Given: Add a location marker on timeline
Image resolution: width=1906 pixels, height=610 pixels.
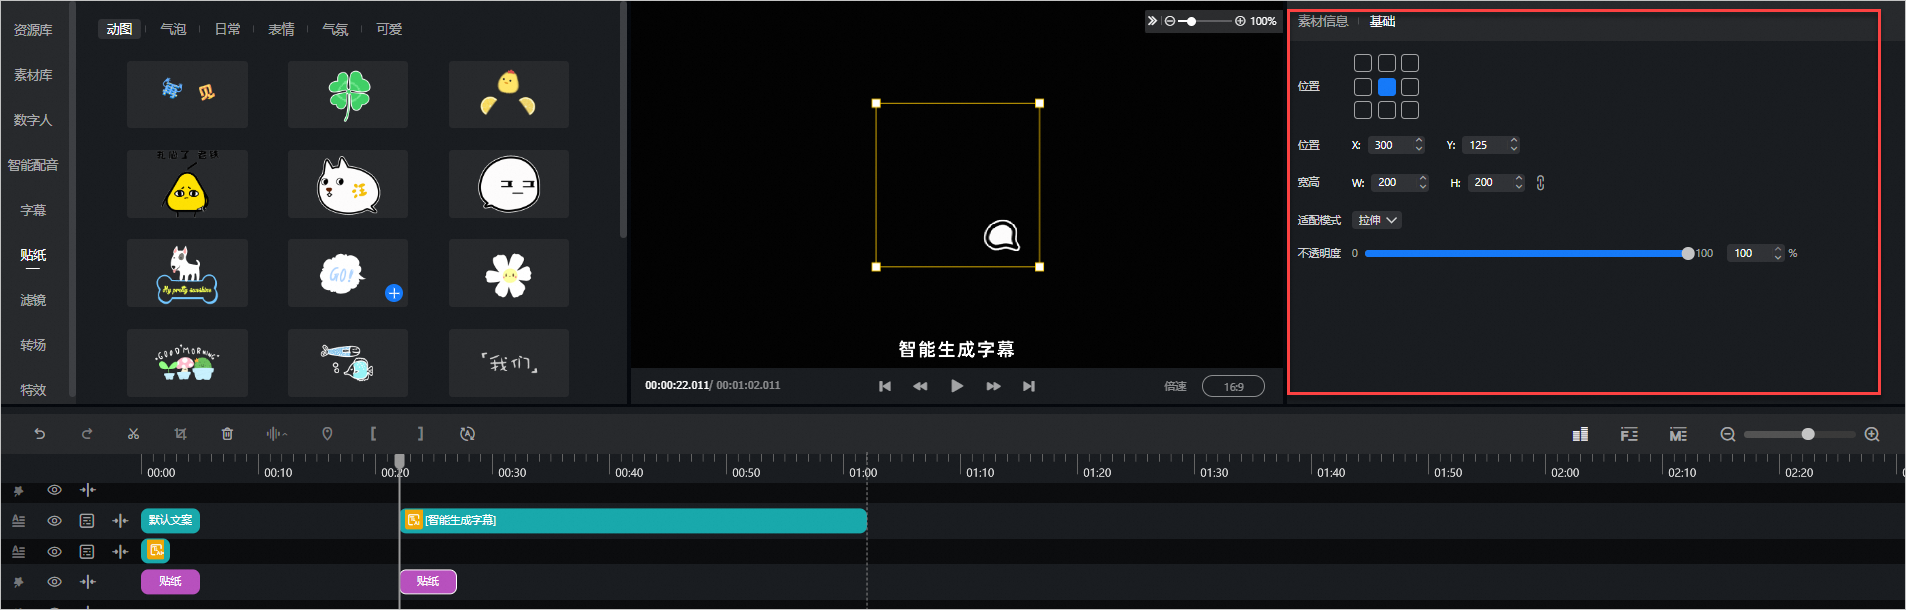Looking at the screenshot, I should click(327, 434).
